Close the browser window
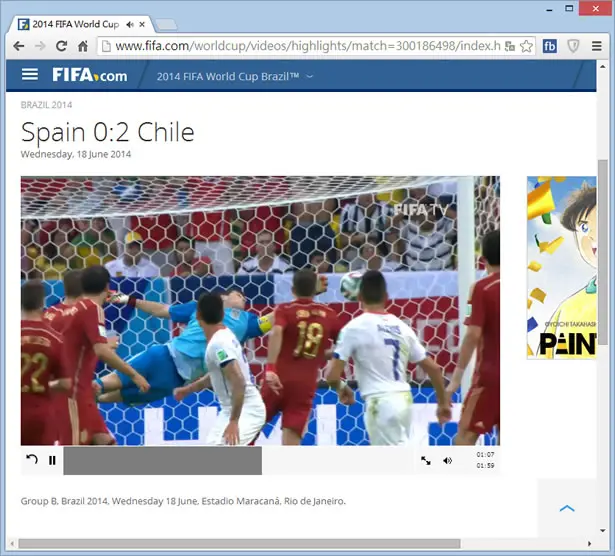This screenshot has width=615, height=556. [596, 8]
